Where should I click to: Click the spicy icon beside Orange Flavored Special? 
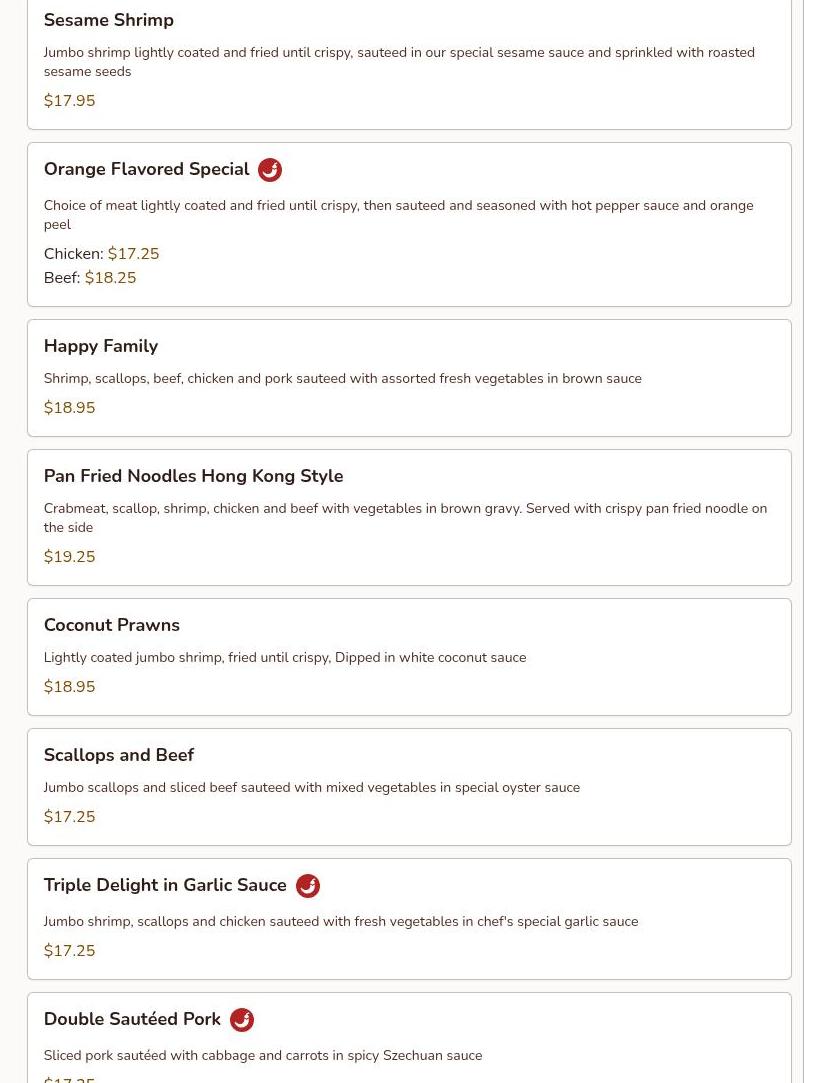pyautogui.click(x=269, y=170)
